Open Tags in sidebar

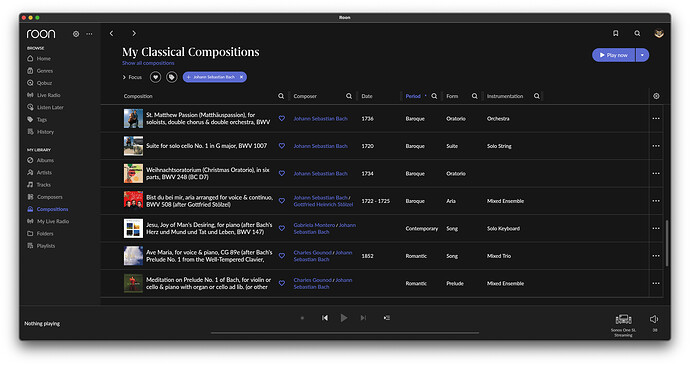[42, 120]
